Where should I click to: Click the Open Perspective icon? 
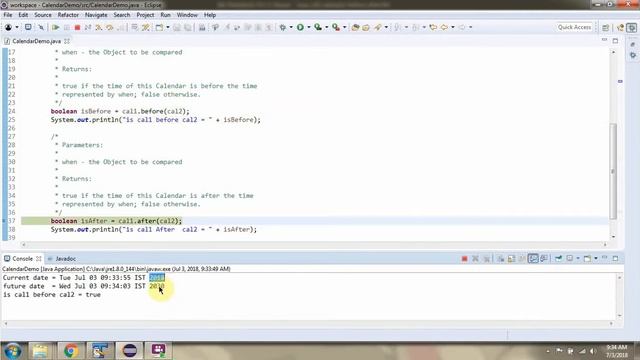tap(606, 27)
